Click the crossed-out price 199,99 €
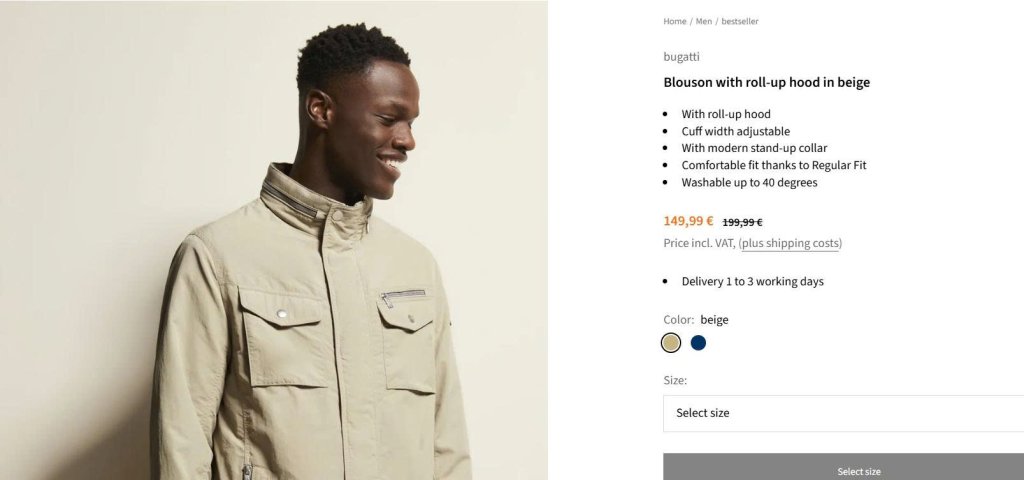1024x480 pixels. [x=743, y=223]
